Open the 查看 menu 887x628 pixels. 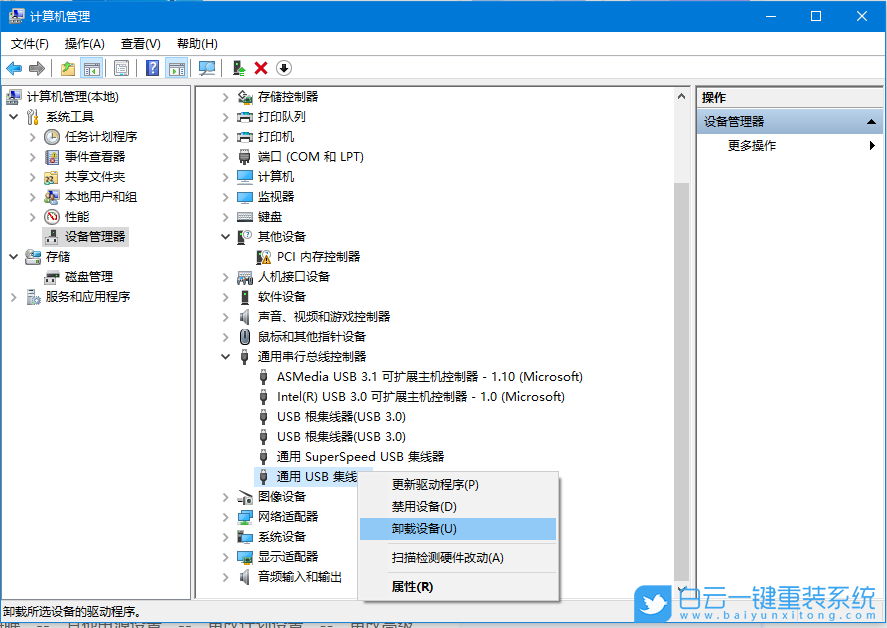click(x=139, y=43)
